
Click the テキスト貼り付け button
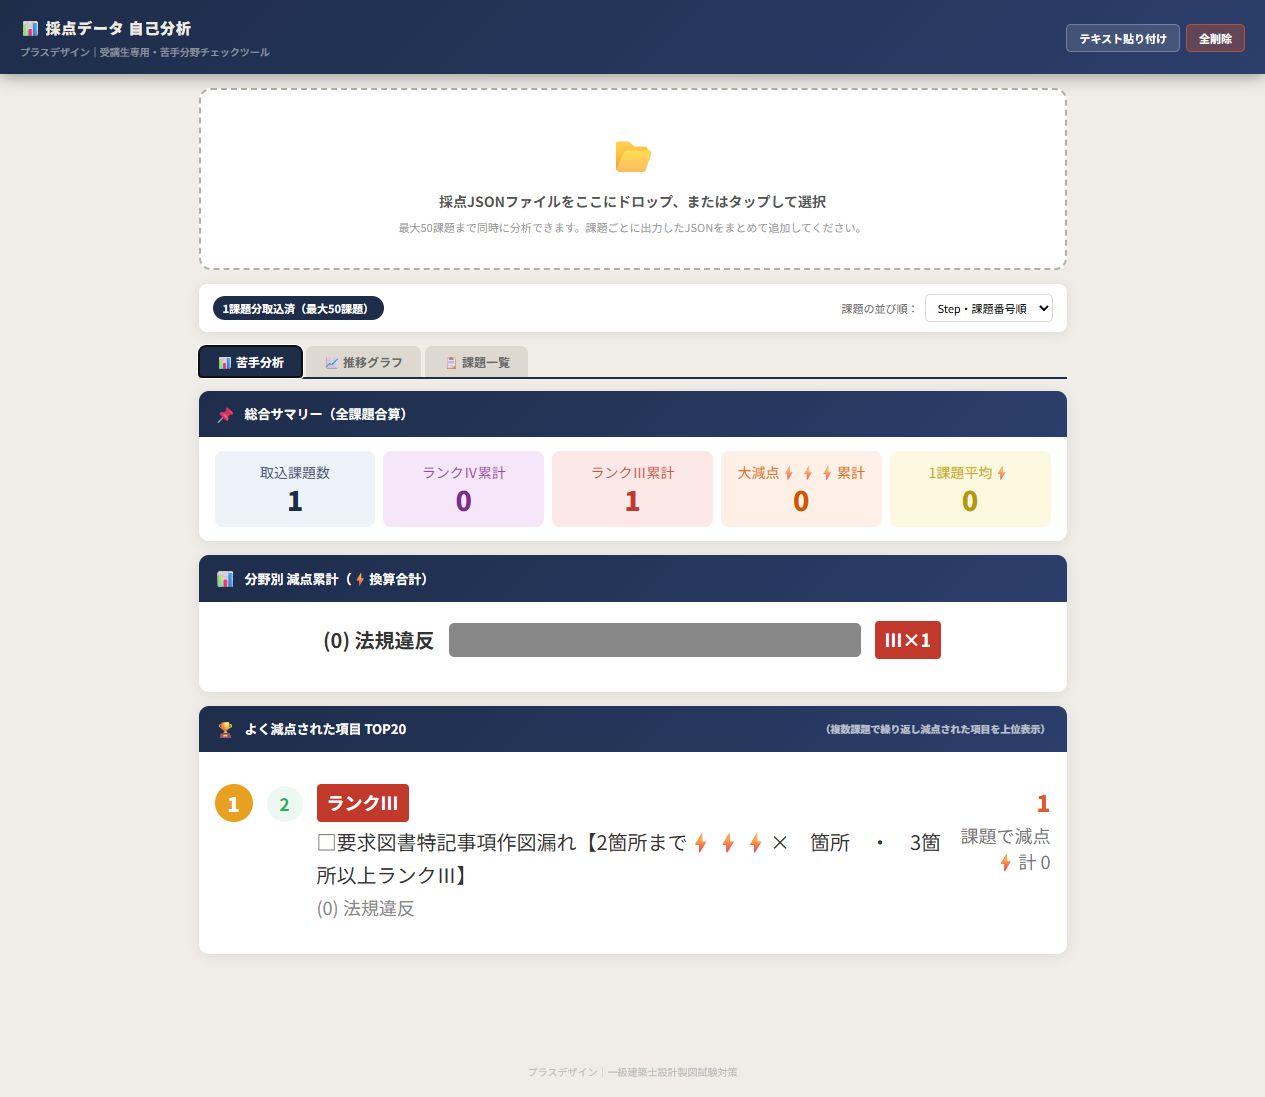click(1123, 38)
